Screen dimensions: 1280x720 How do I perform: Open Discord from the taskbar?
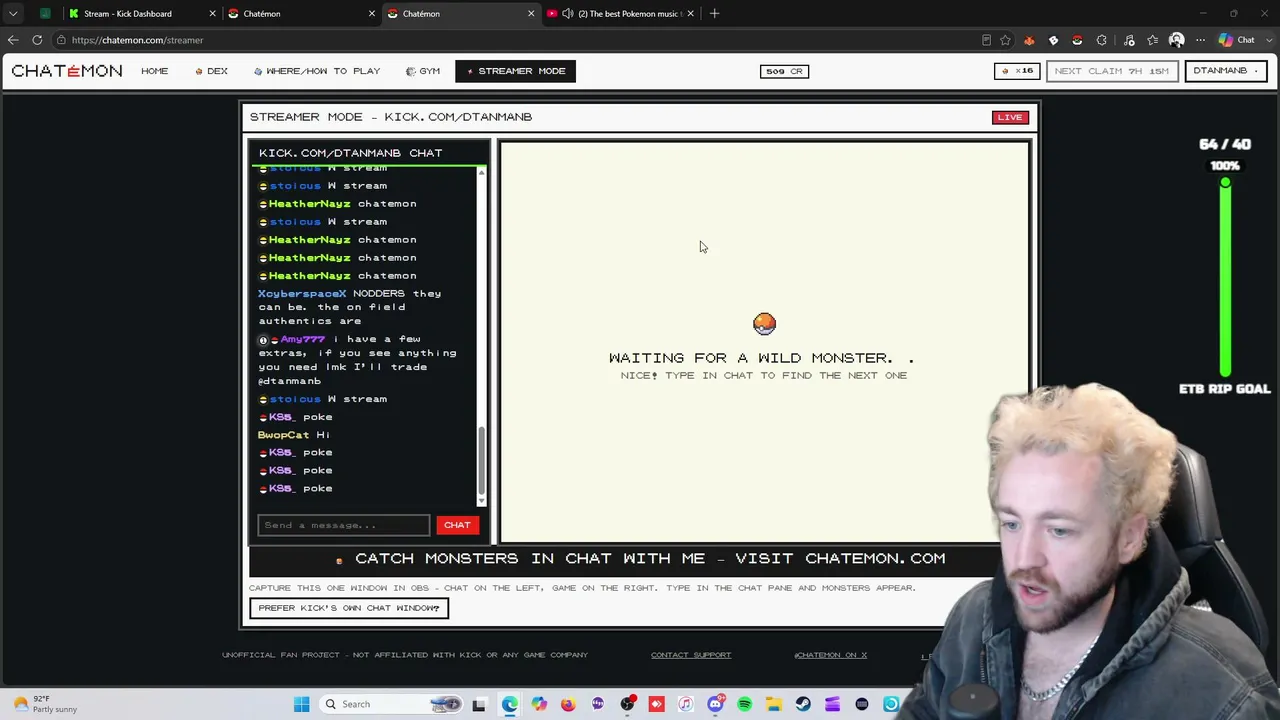pos(715,704)
